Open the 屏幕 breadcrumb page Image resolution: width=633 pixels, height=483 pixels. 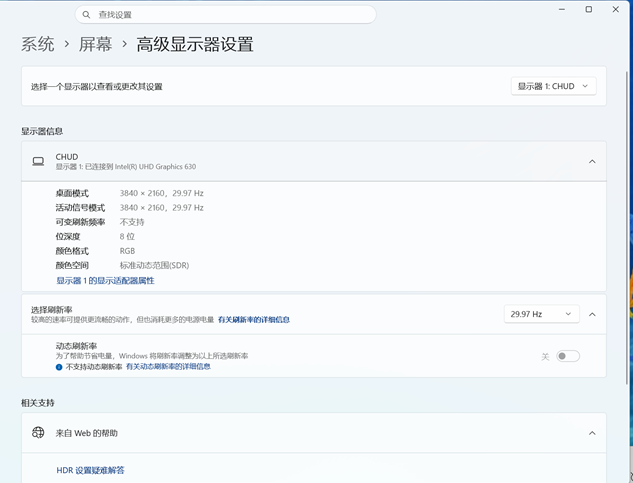coord(95,44)
